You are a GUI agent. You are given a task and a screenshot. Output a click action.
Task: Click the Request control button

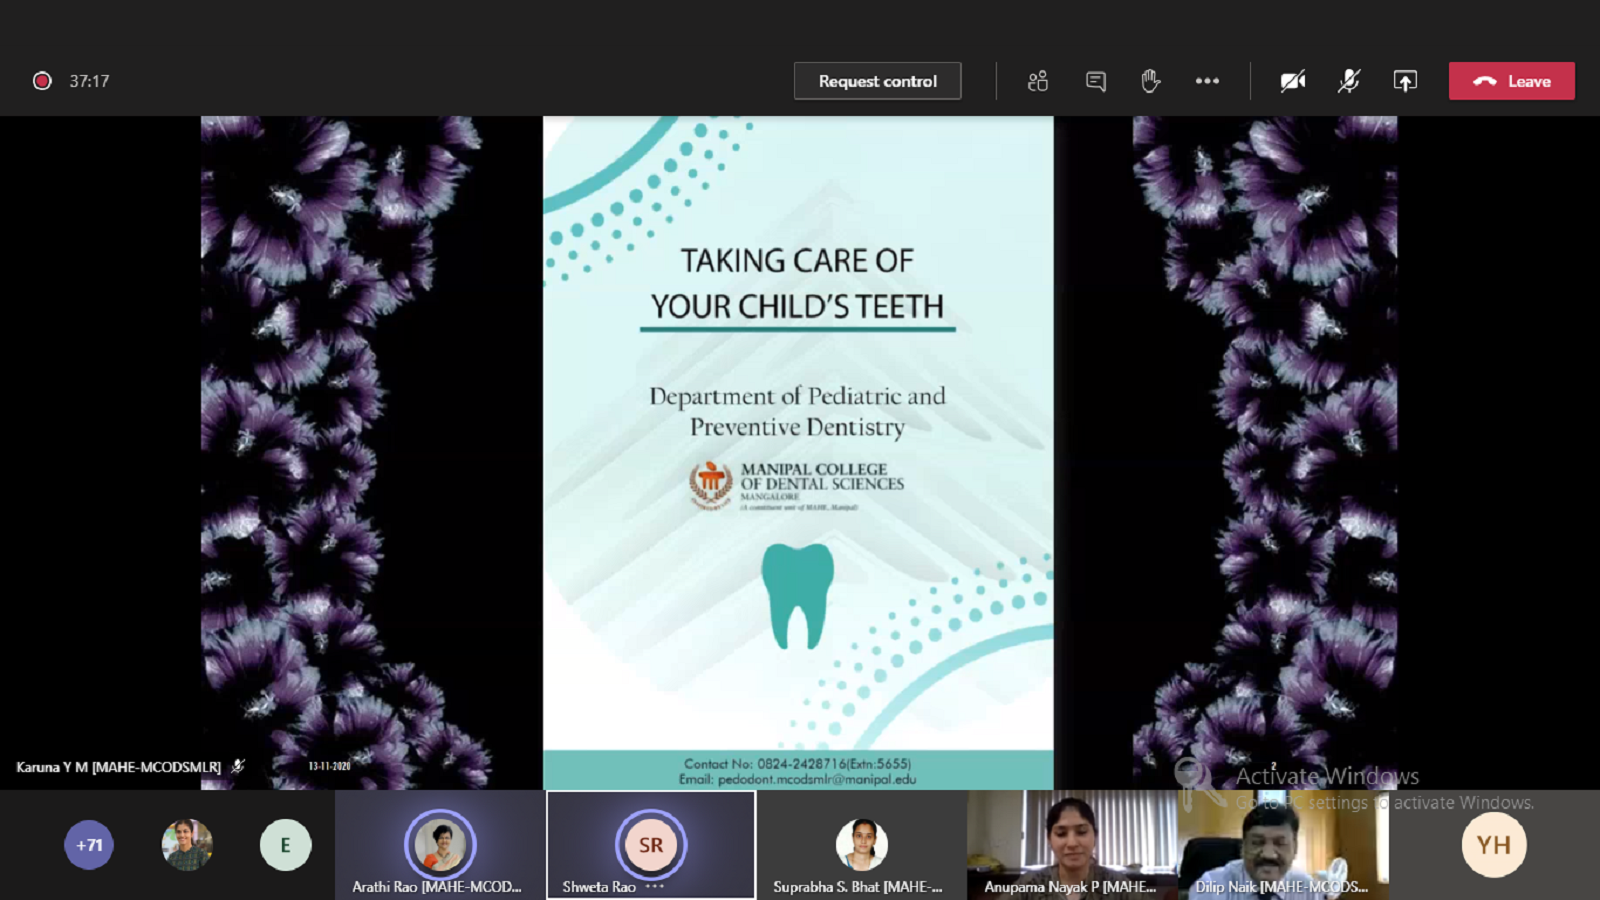pos(877,81)
